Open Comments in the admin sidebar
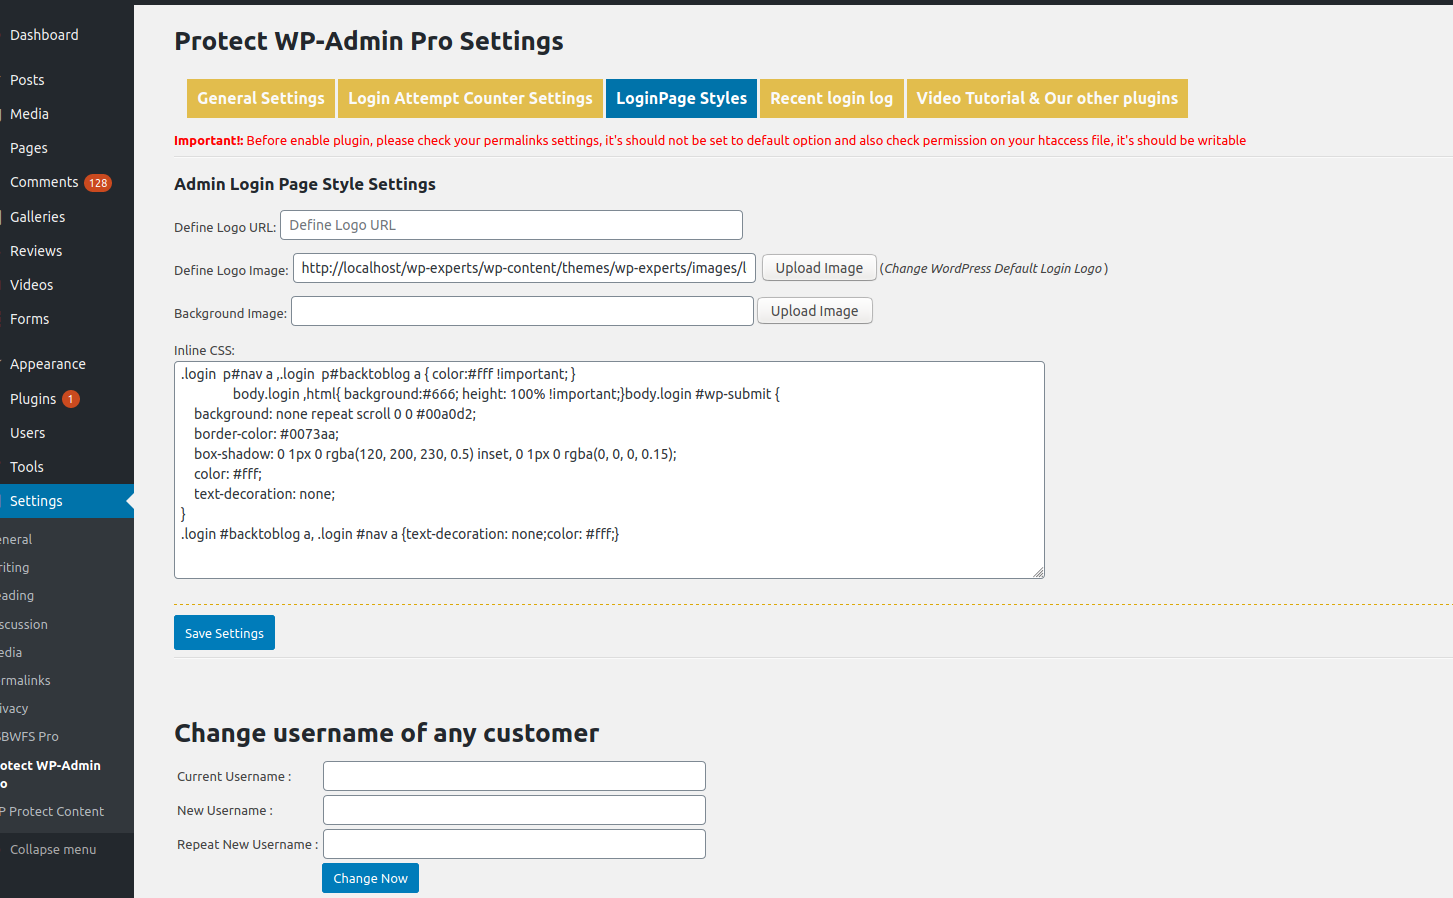This screenshot has height=898, width=1453. click(x=44, y=182)
